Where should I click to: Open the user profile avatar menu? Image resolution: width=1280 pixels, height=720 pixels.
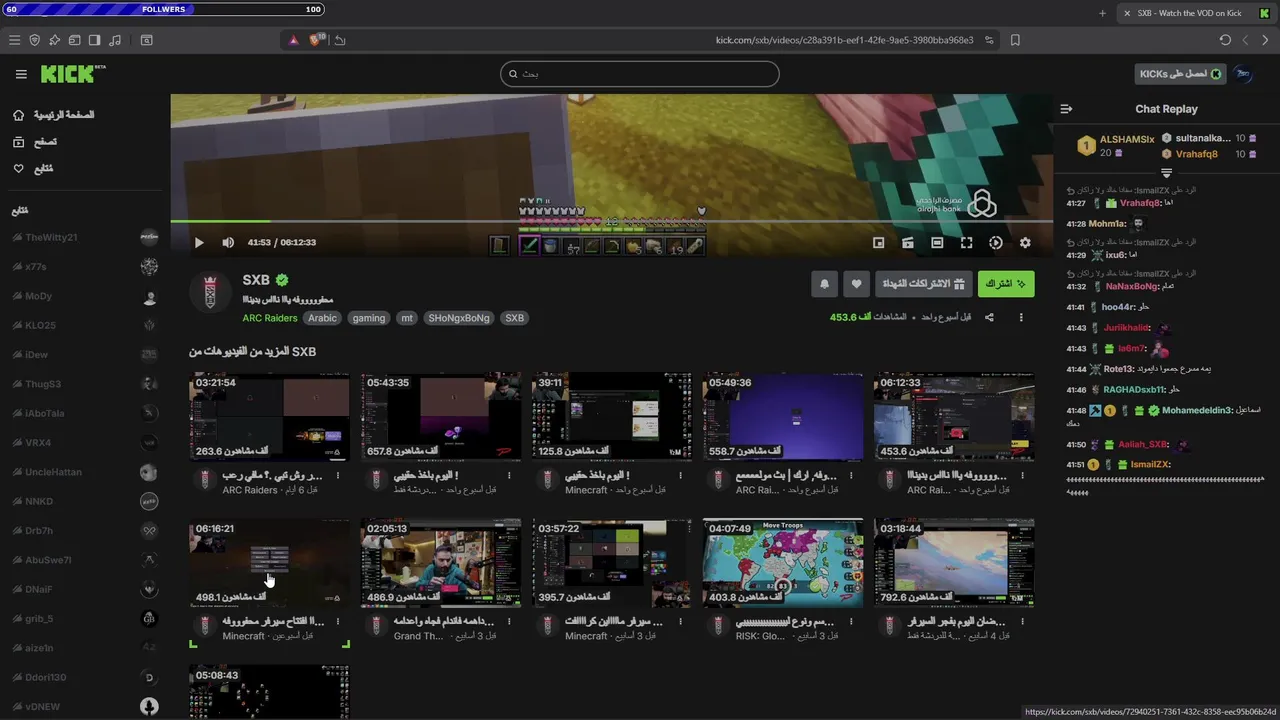coord(1243,74)
